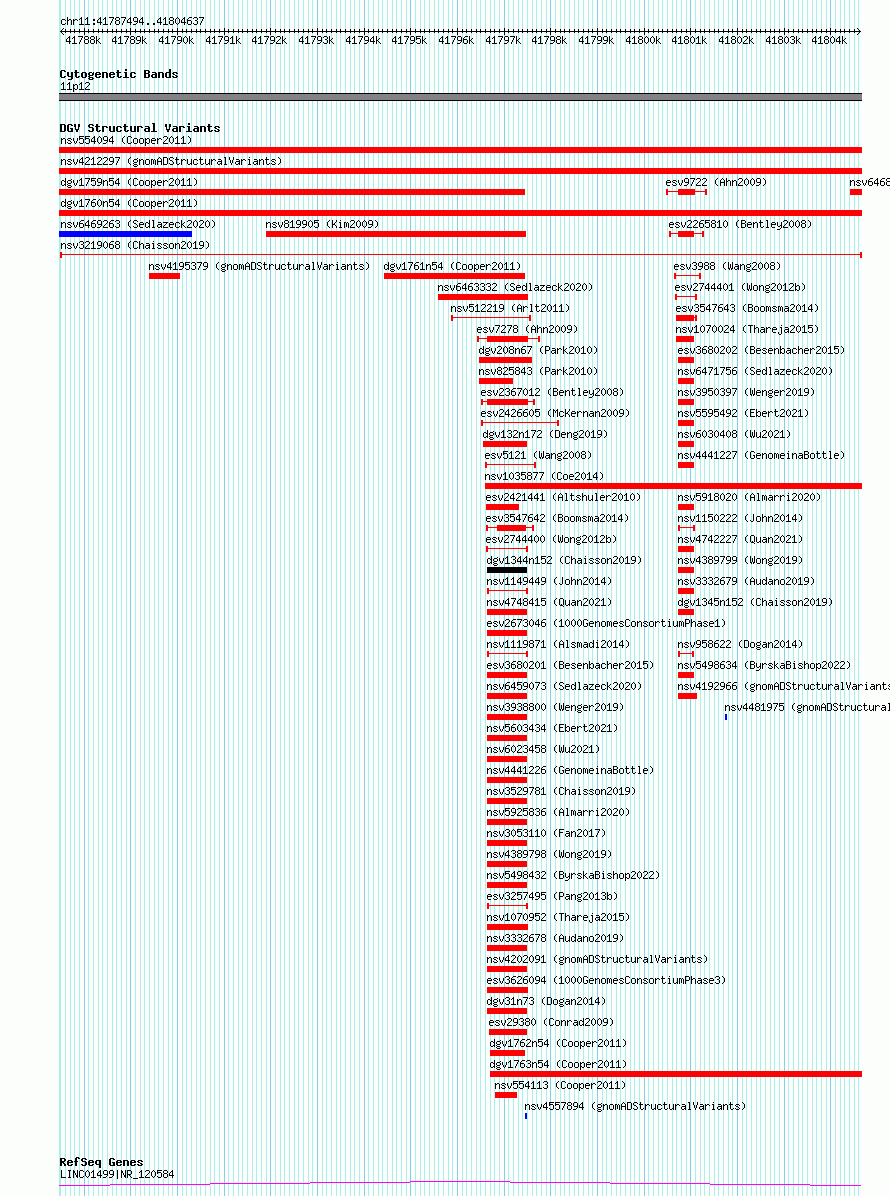Image resolution: width=890 pixels, height=1196 pixels.
Task: Click nsv4557894 gnomAD variant label
Action: coord(635,1106)
